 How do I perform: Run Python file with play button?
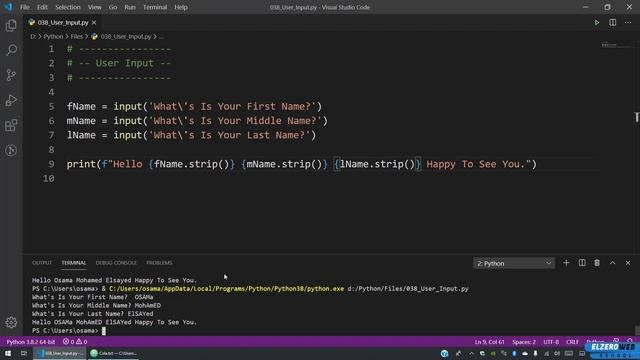597,22
